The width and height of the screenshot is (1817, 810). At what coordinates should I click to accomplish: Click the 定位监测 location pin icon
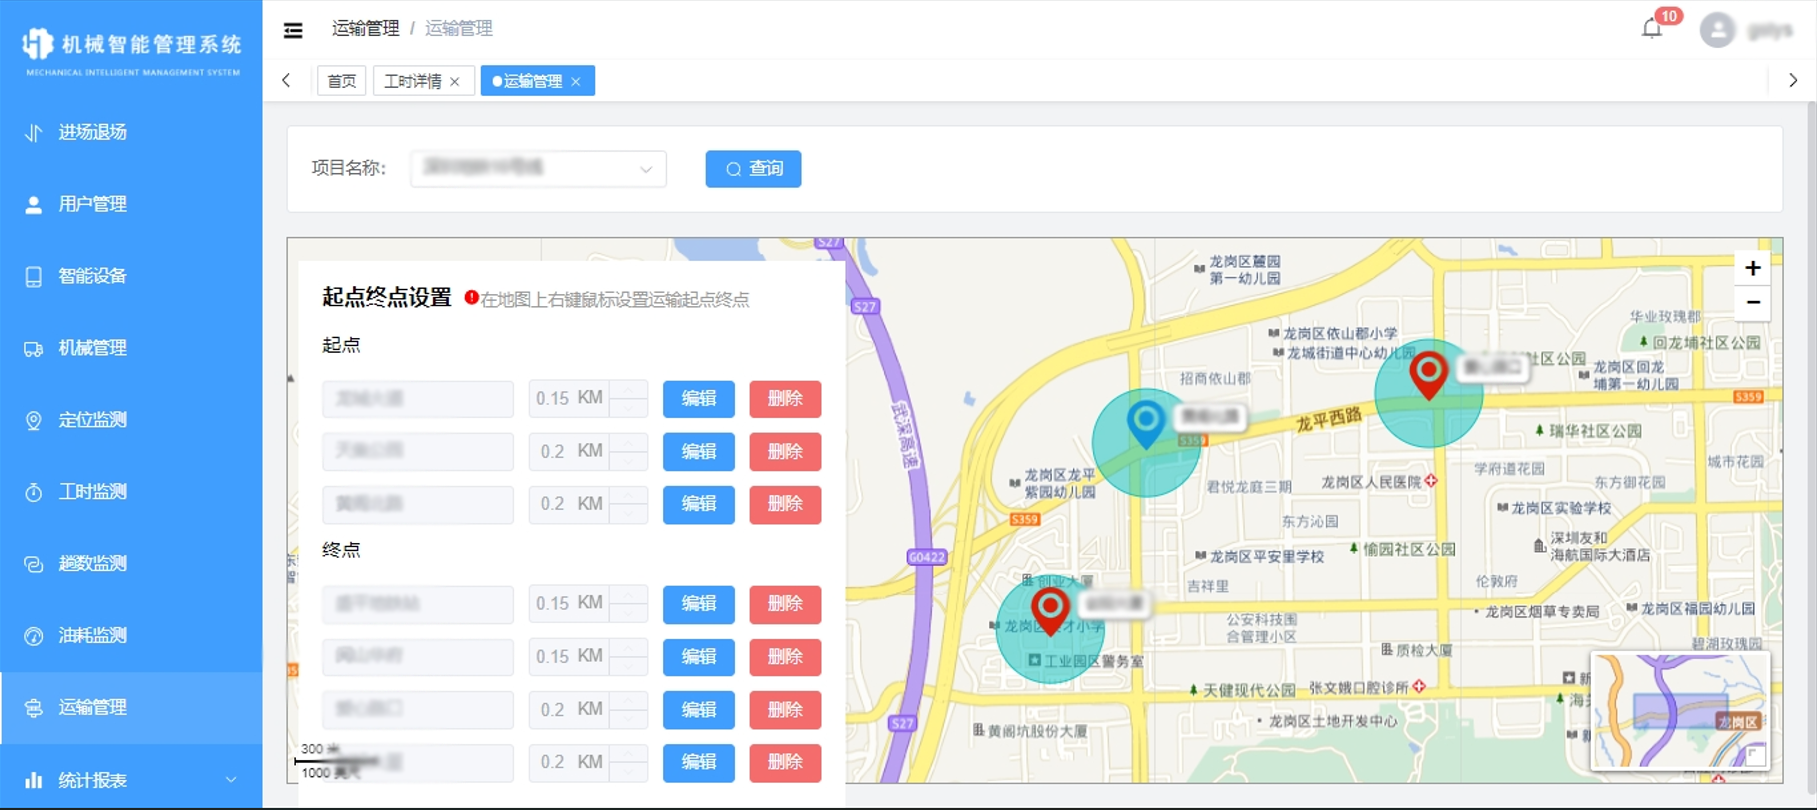[x=34, y=420]
